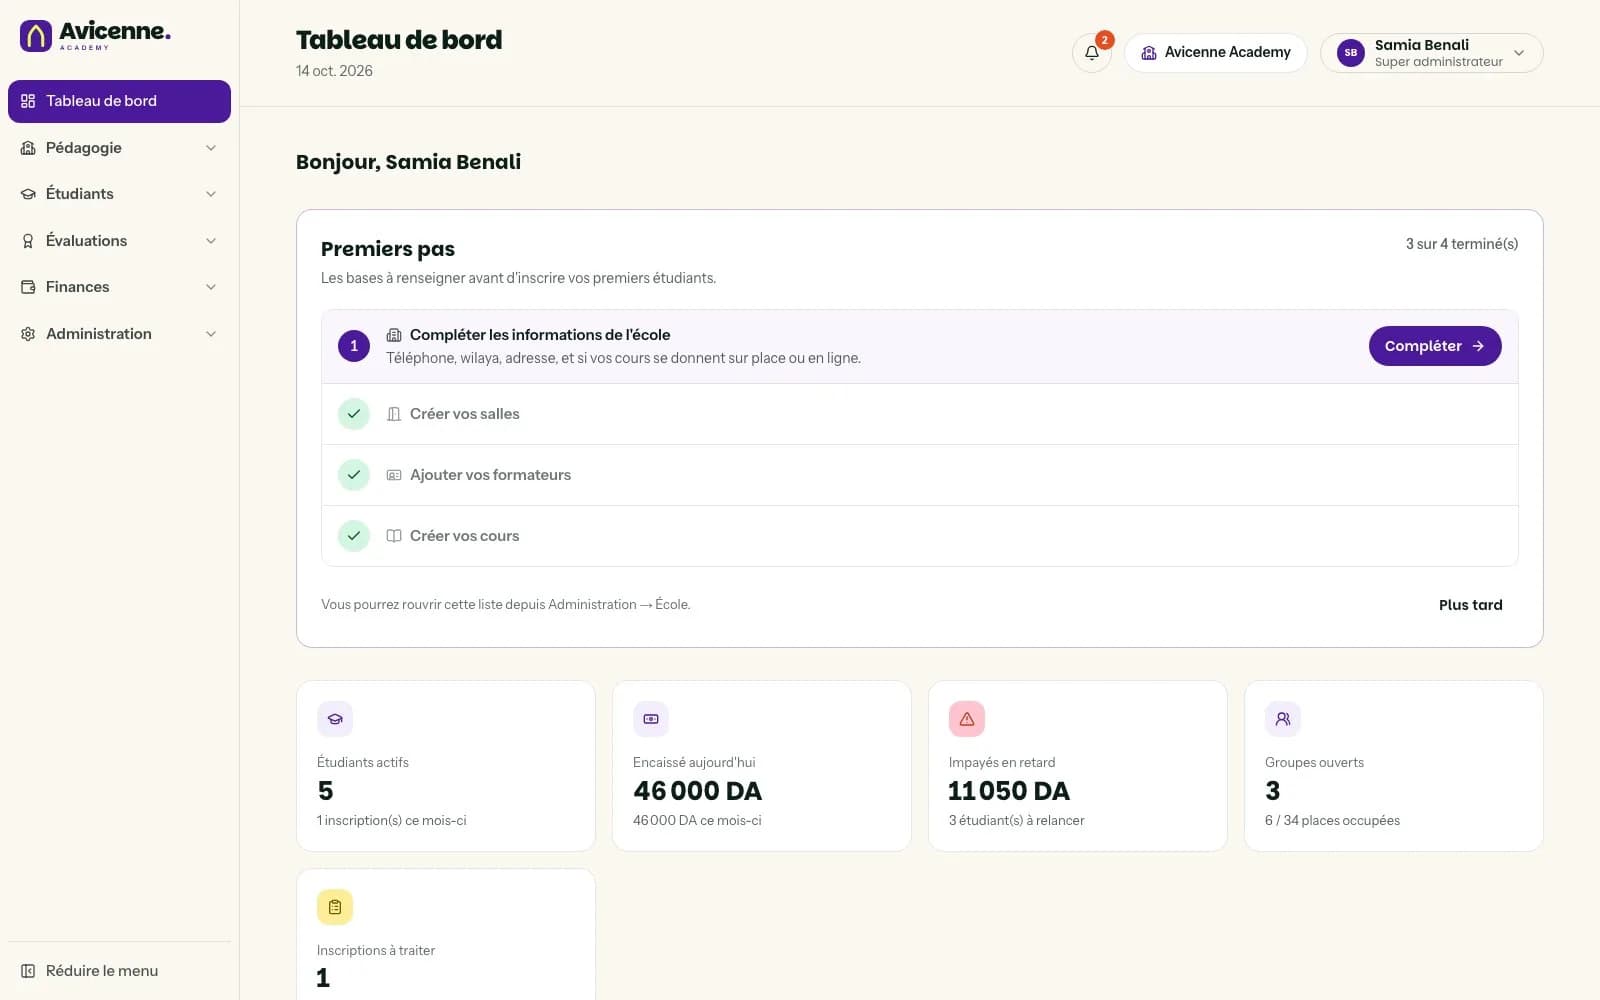Click the Administration gear icon
Viewport: 1600px width, 1000px height.
click(x=28, y=334)
